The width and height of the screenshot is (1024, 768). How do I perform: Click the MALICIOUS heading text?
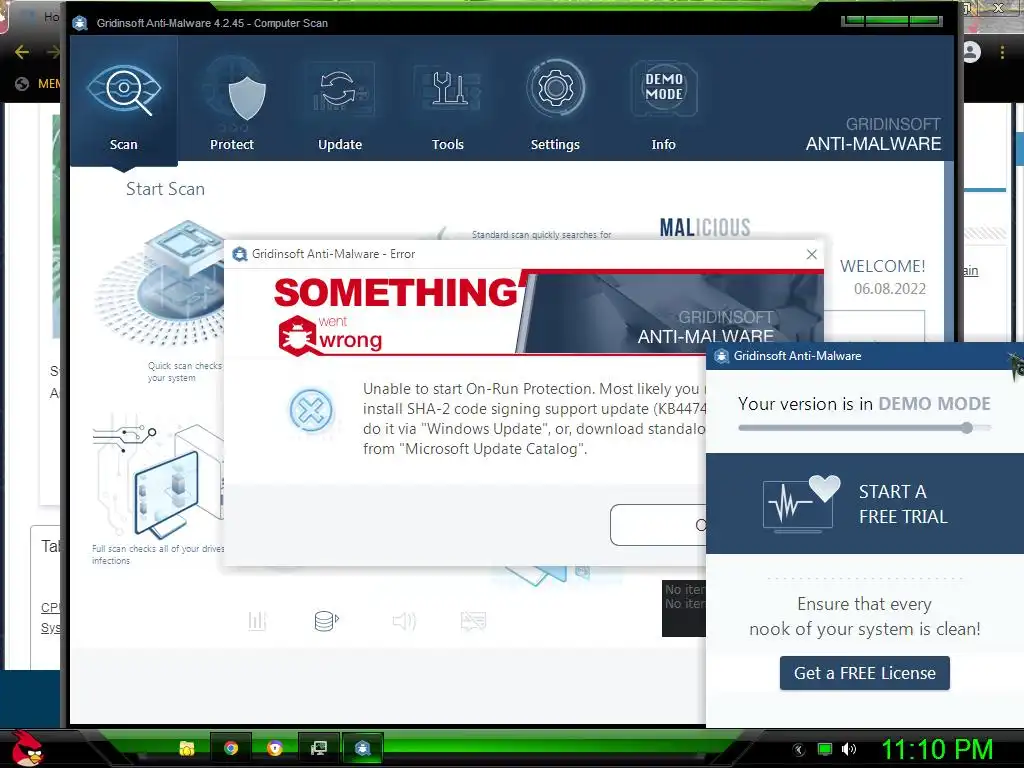(x=705, y=227)
